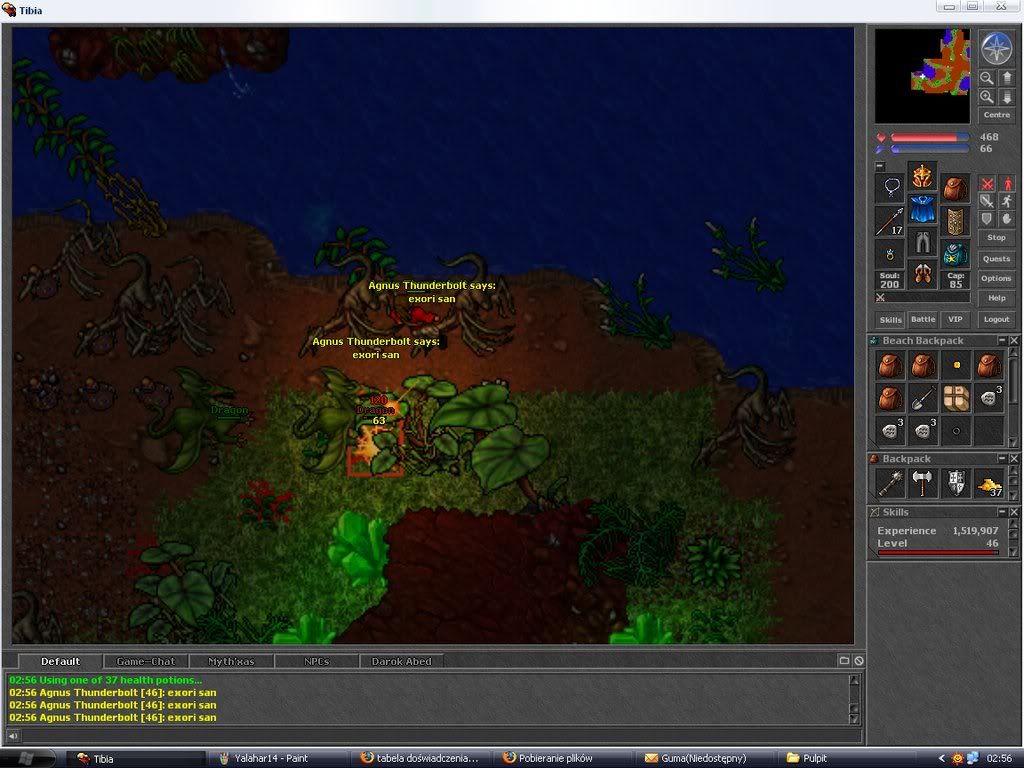
Task: Collapse the equipment inventory panel
Action: click(880, 167)
